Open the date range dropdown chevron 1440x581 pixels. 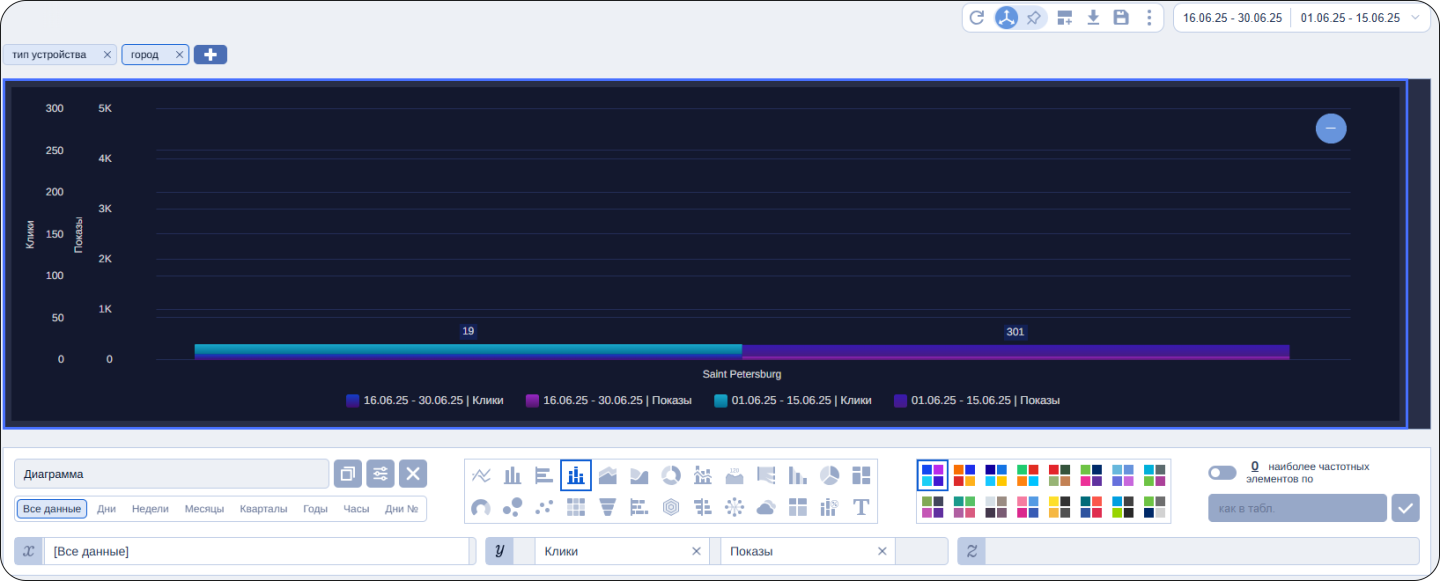click(x=1415, y=18)
